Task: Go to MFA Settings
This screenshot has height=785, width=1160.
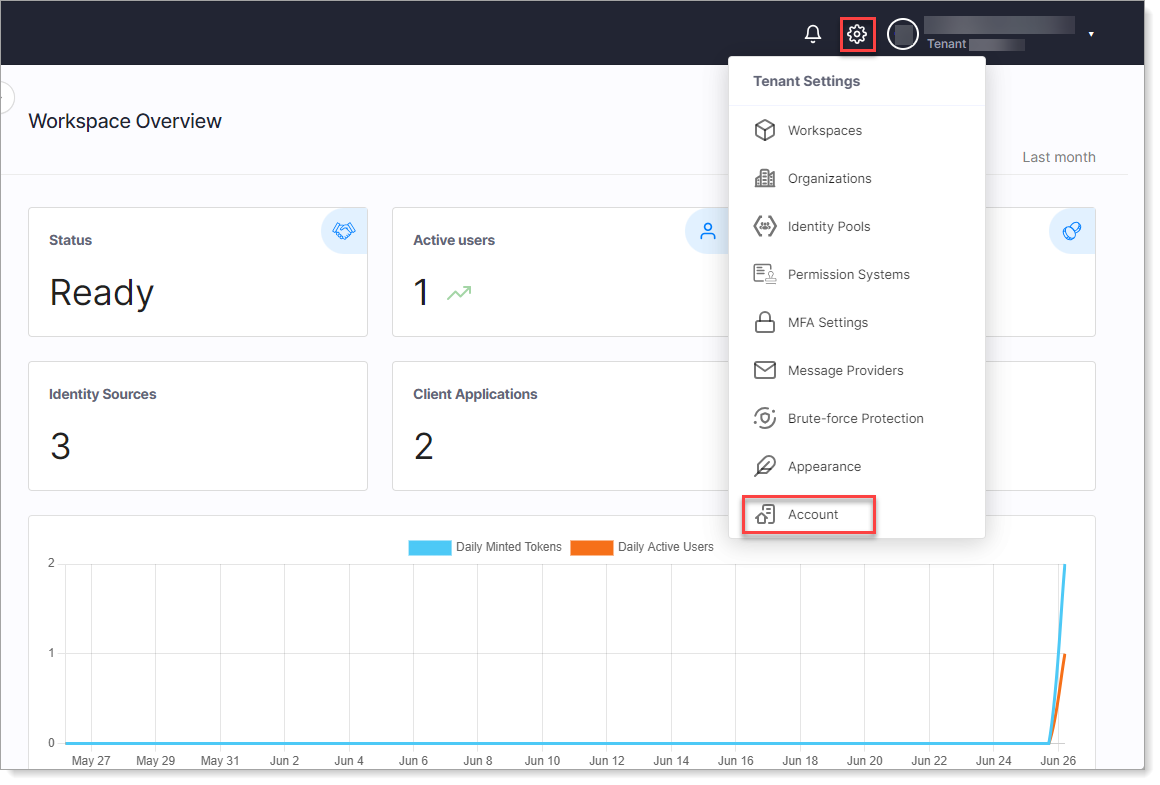Action: (857, 323)
